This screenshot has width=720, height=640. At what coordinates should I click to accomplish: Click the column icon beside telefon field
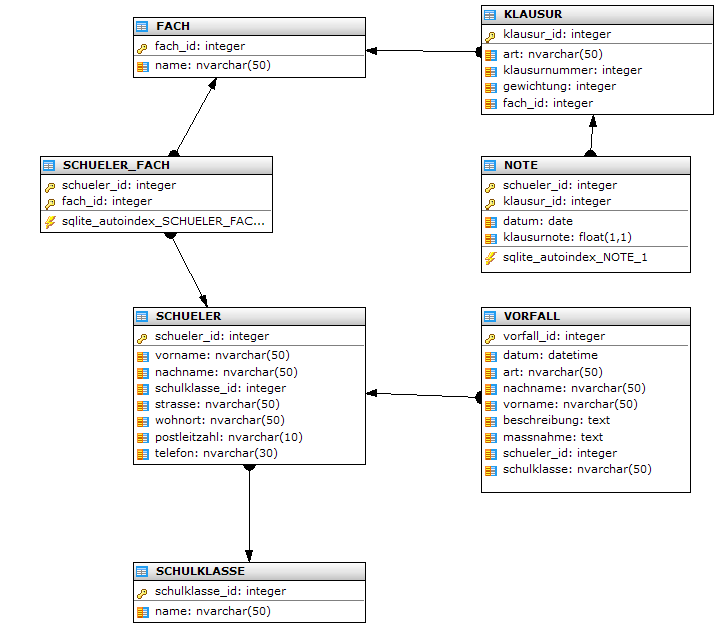[x=142, y=454]
